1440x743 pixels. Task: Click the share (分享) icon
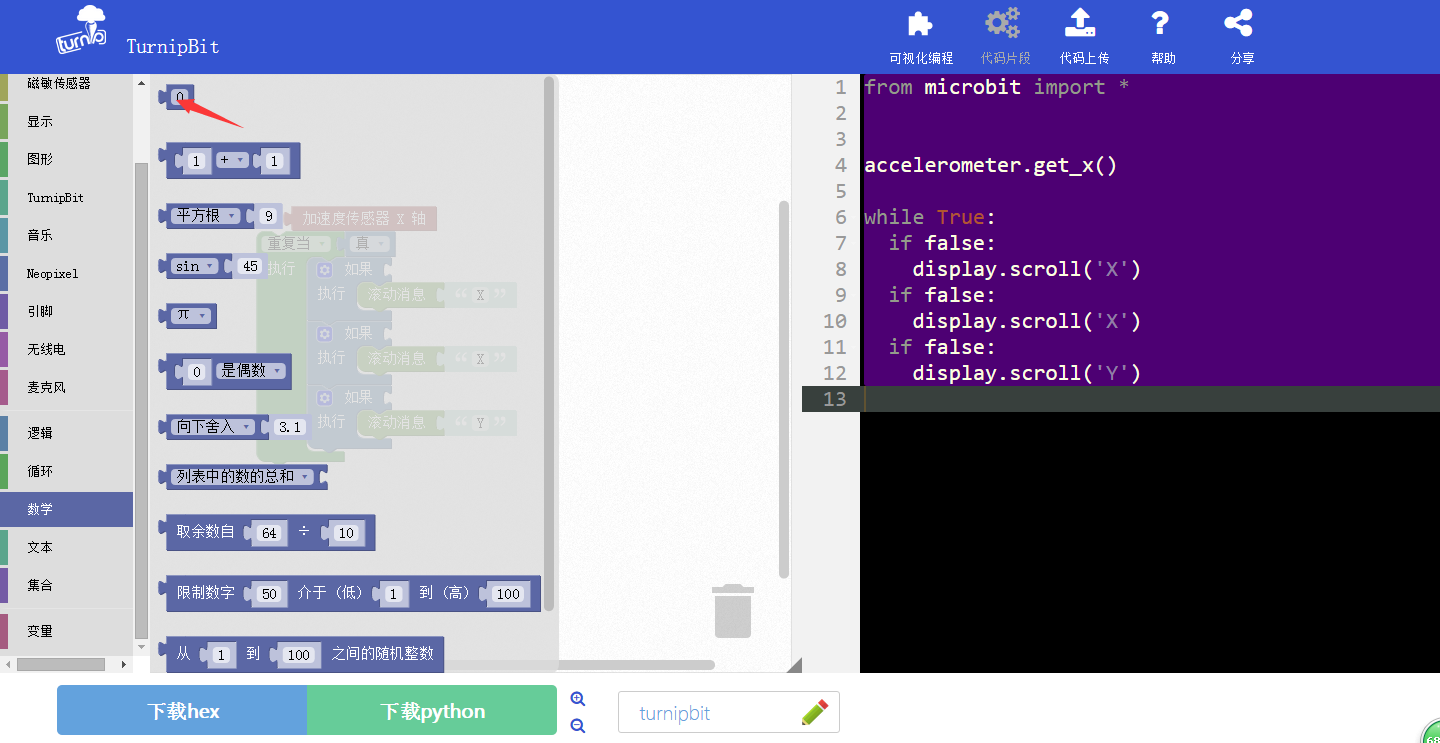pyautogui.click(x=1238, y=23)
